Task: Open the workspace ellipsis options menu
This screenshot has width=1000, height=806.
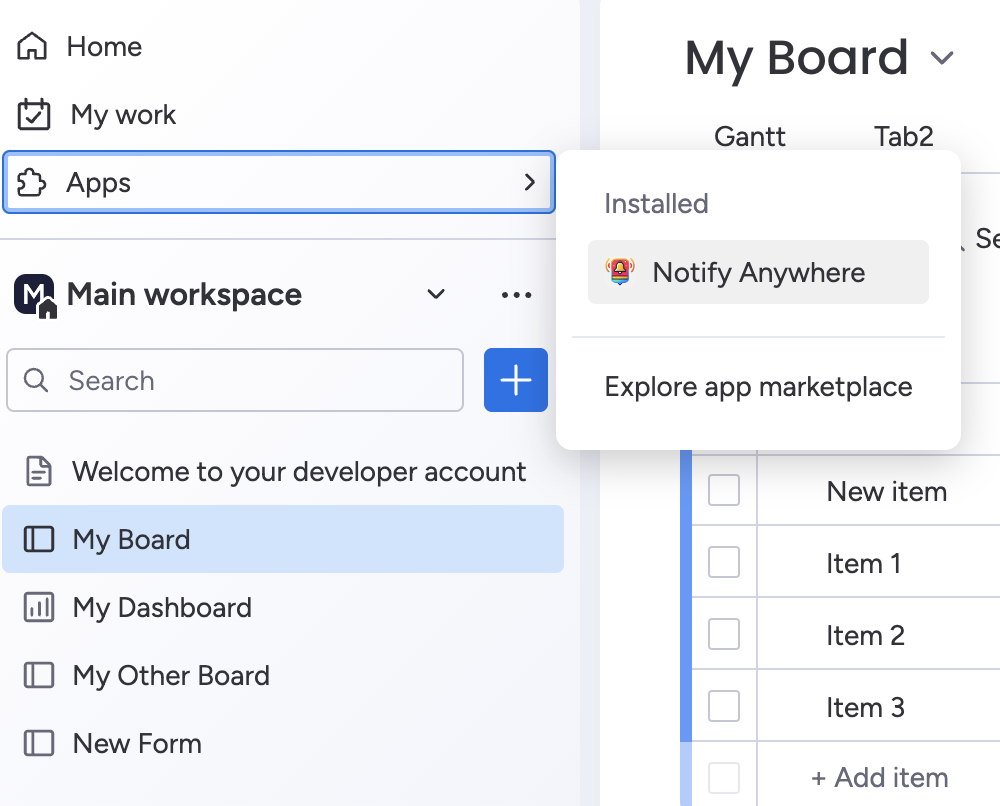Action: pos(516,294)
